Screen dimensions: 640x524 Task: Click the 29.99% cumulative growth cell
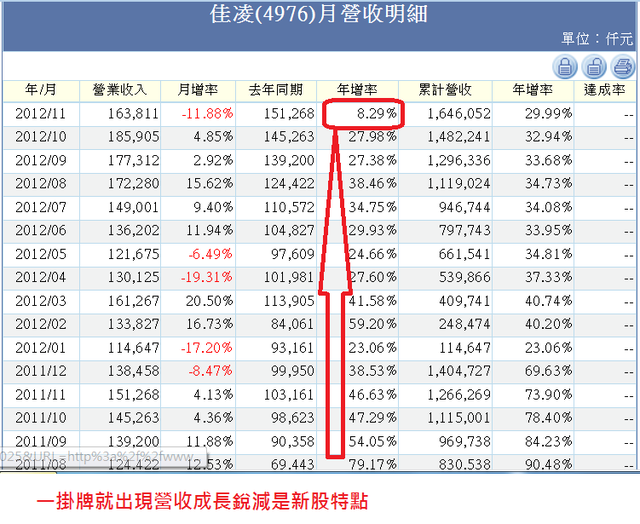click(548, 113)
